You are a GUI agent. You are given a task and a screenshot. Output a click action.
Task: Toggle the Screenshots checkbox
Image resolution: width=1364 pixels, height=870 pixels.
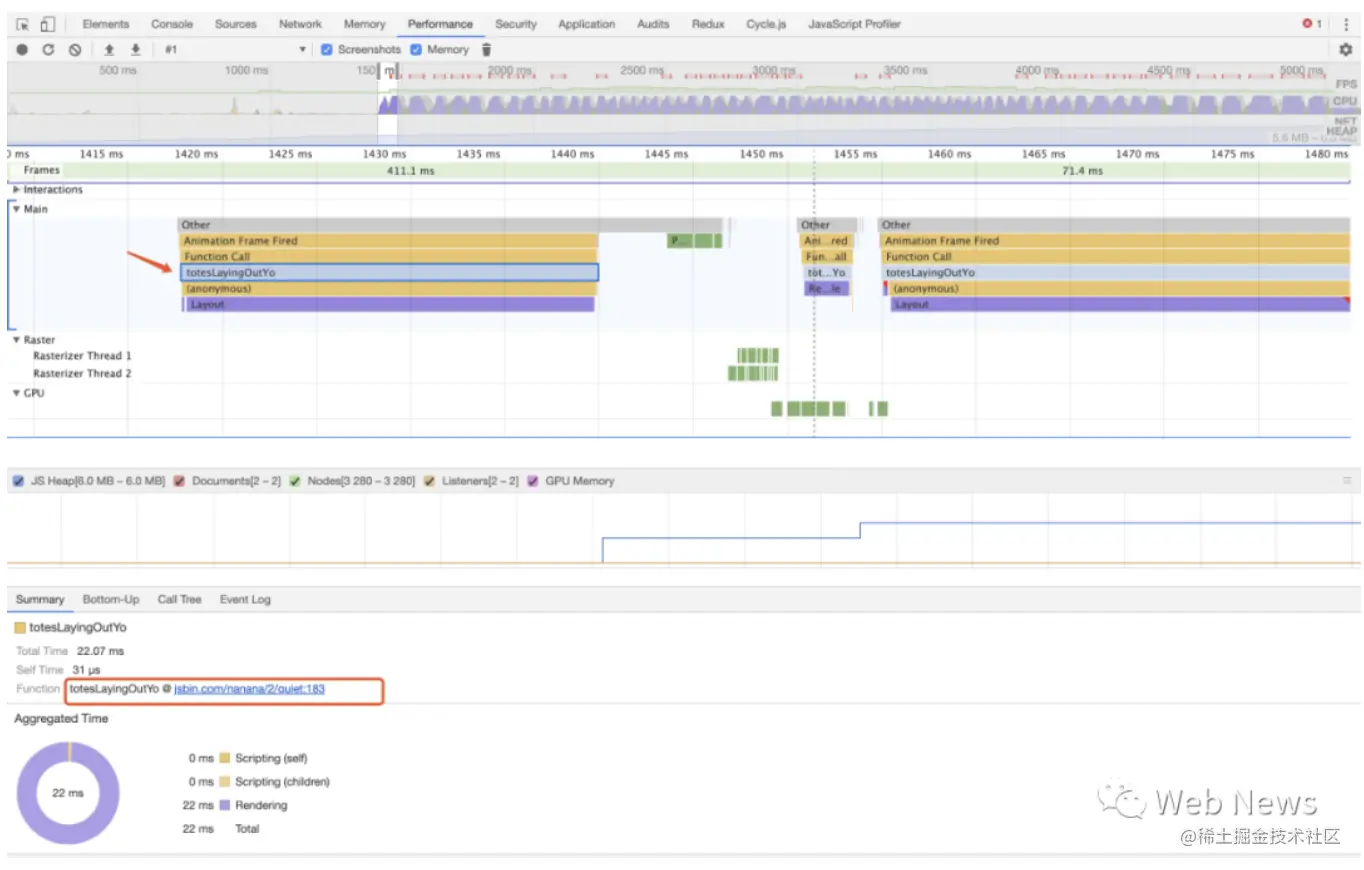327,49
